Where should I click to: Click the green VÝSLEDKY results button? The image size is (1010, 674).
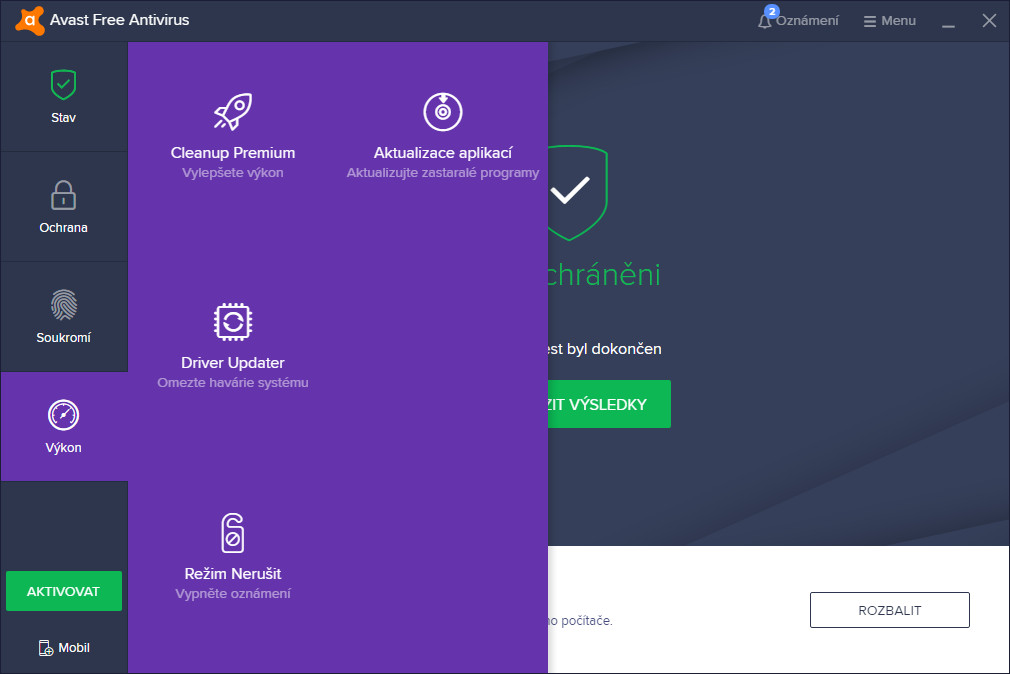click(x=609, y=404)
